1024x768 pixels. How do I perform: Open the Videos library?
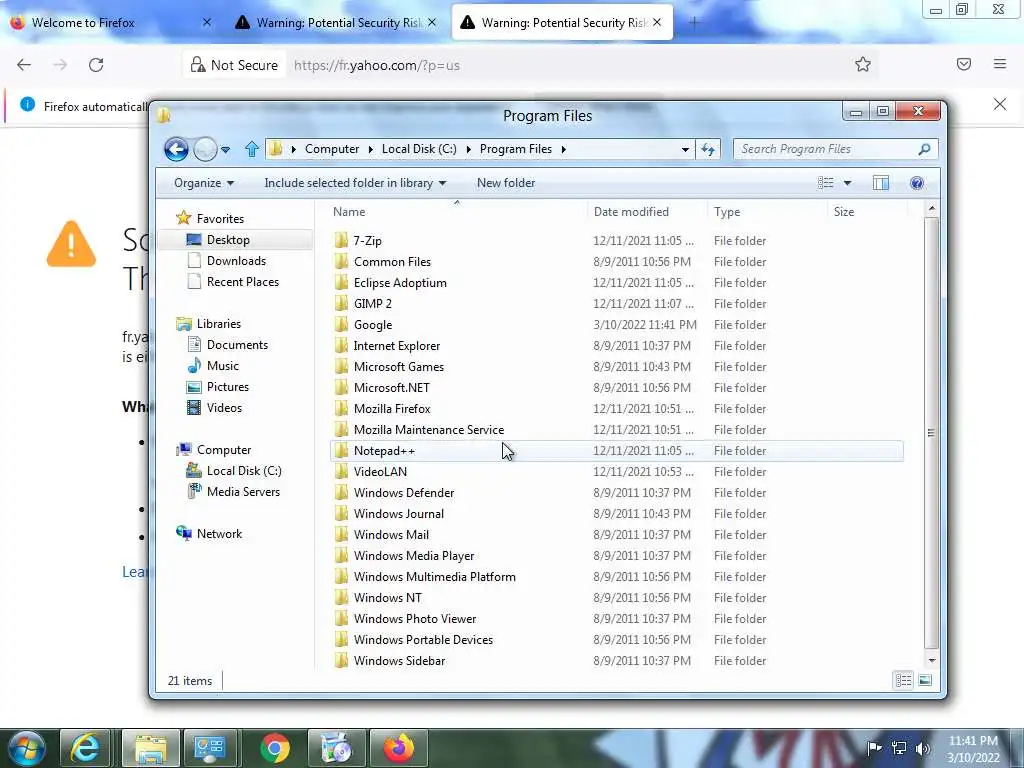coord(224,408)
